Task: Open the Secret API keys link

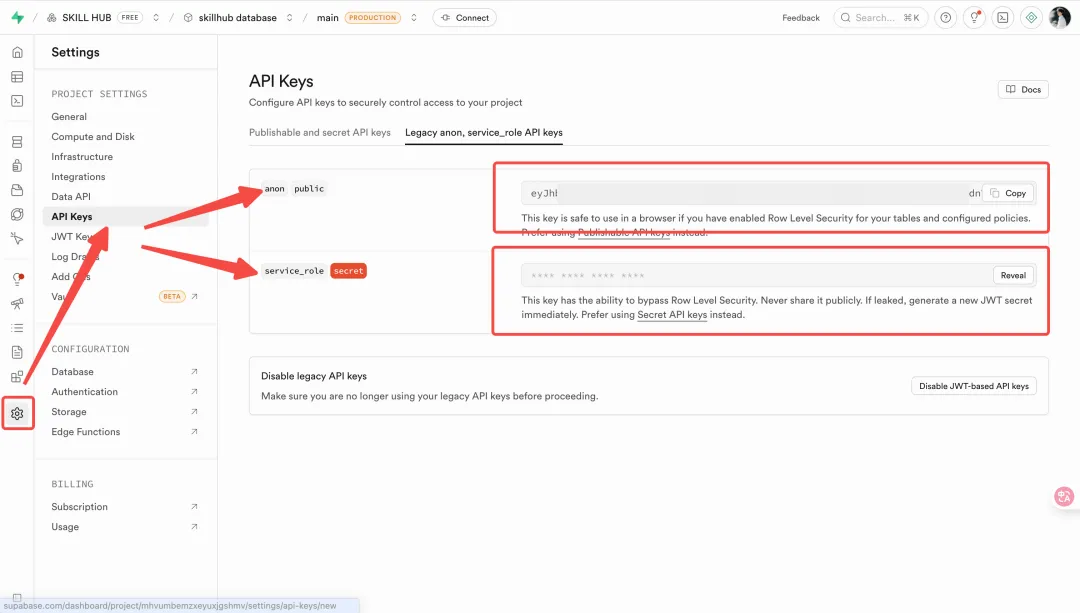Action: (x=672, y=315)
